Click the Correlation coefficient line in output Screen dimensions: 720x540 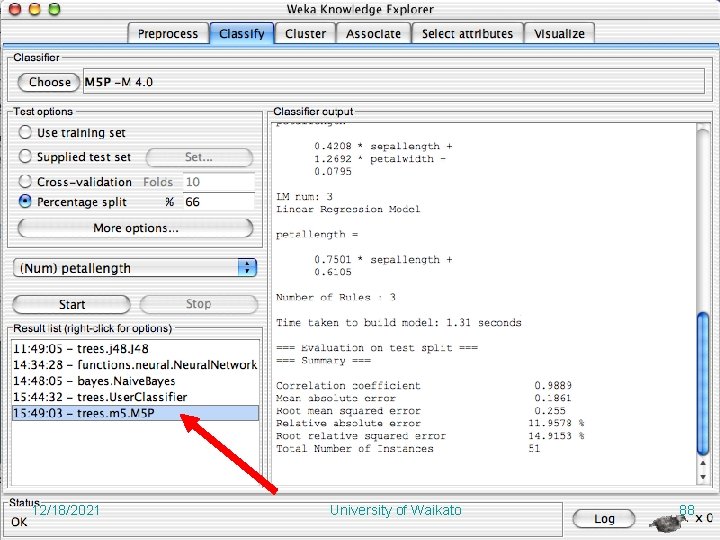coord(424,385)
